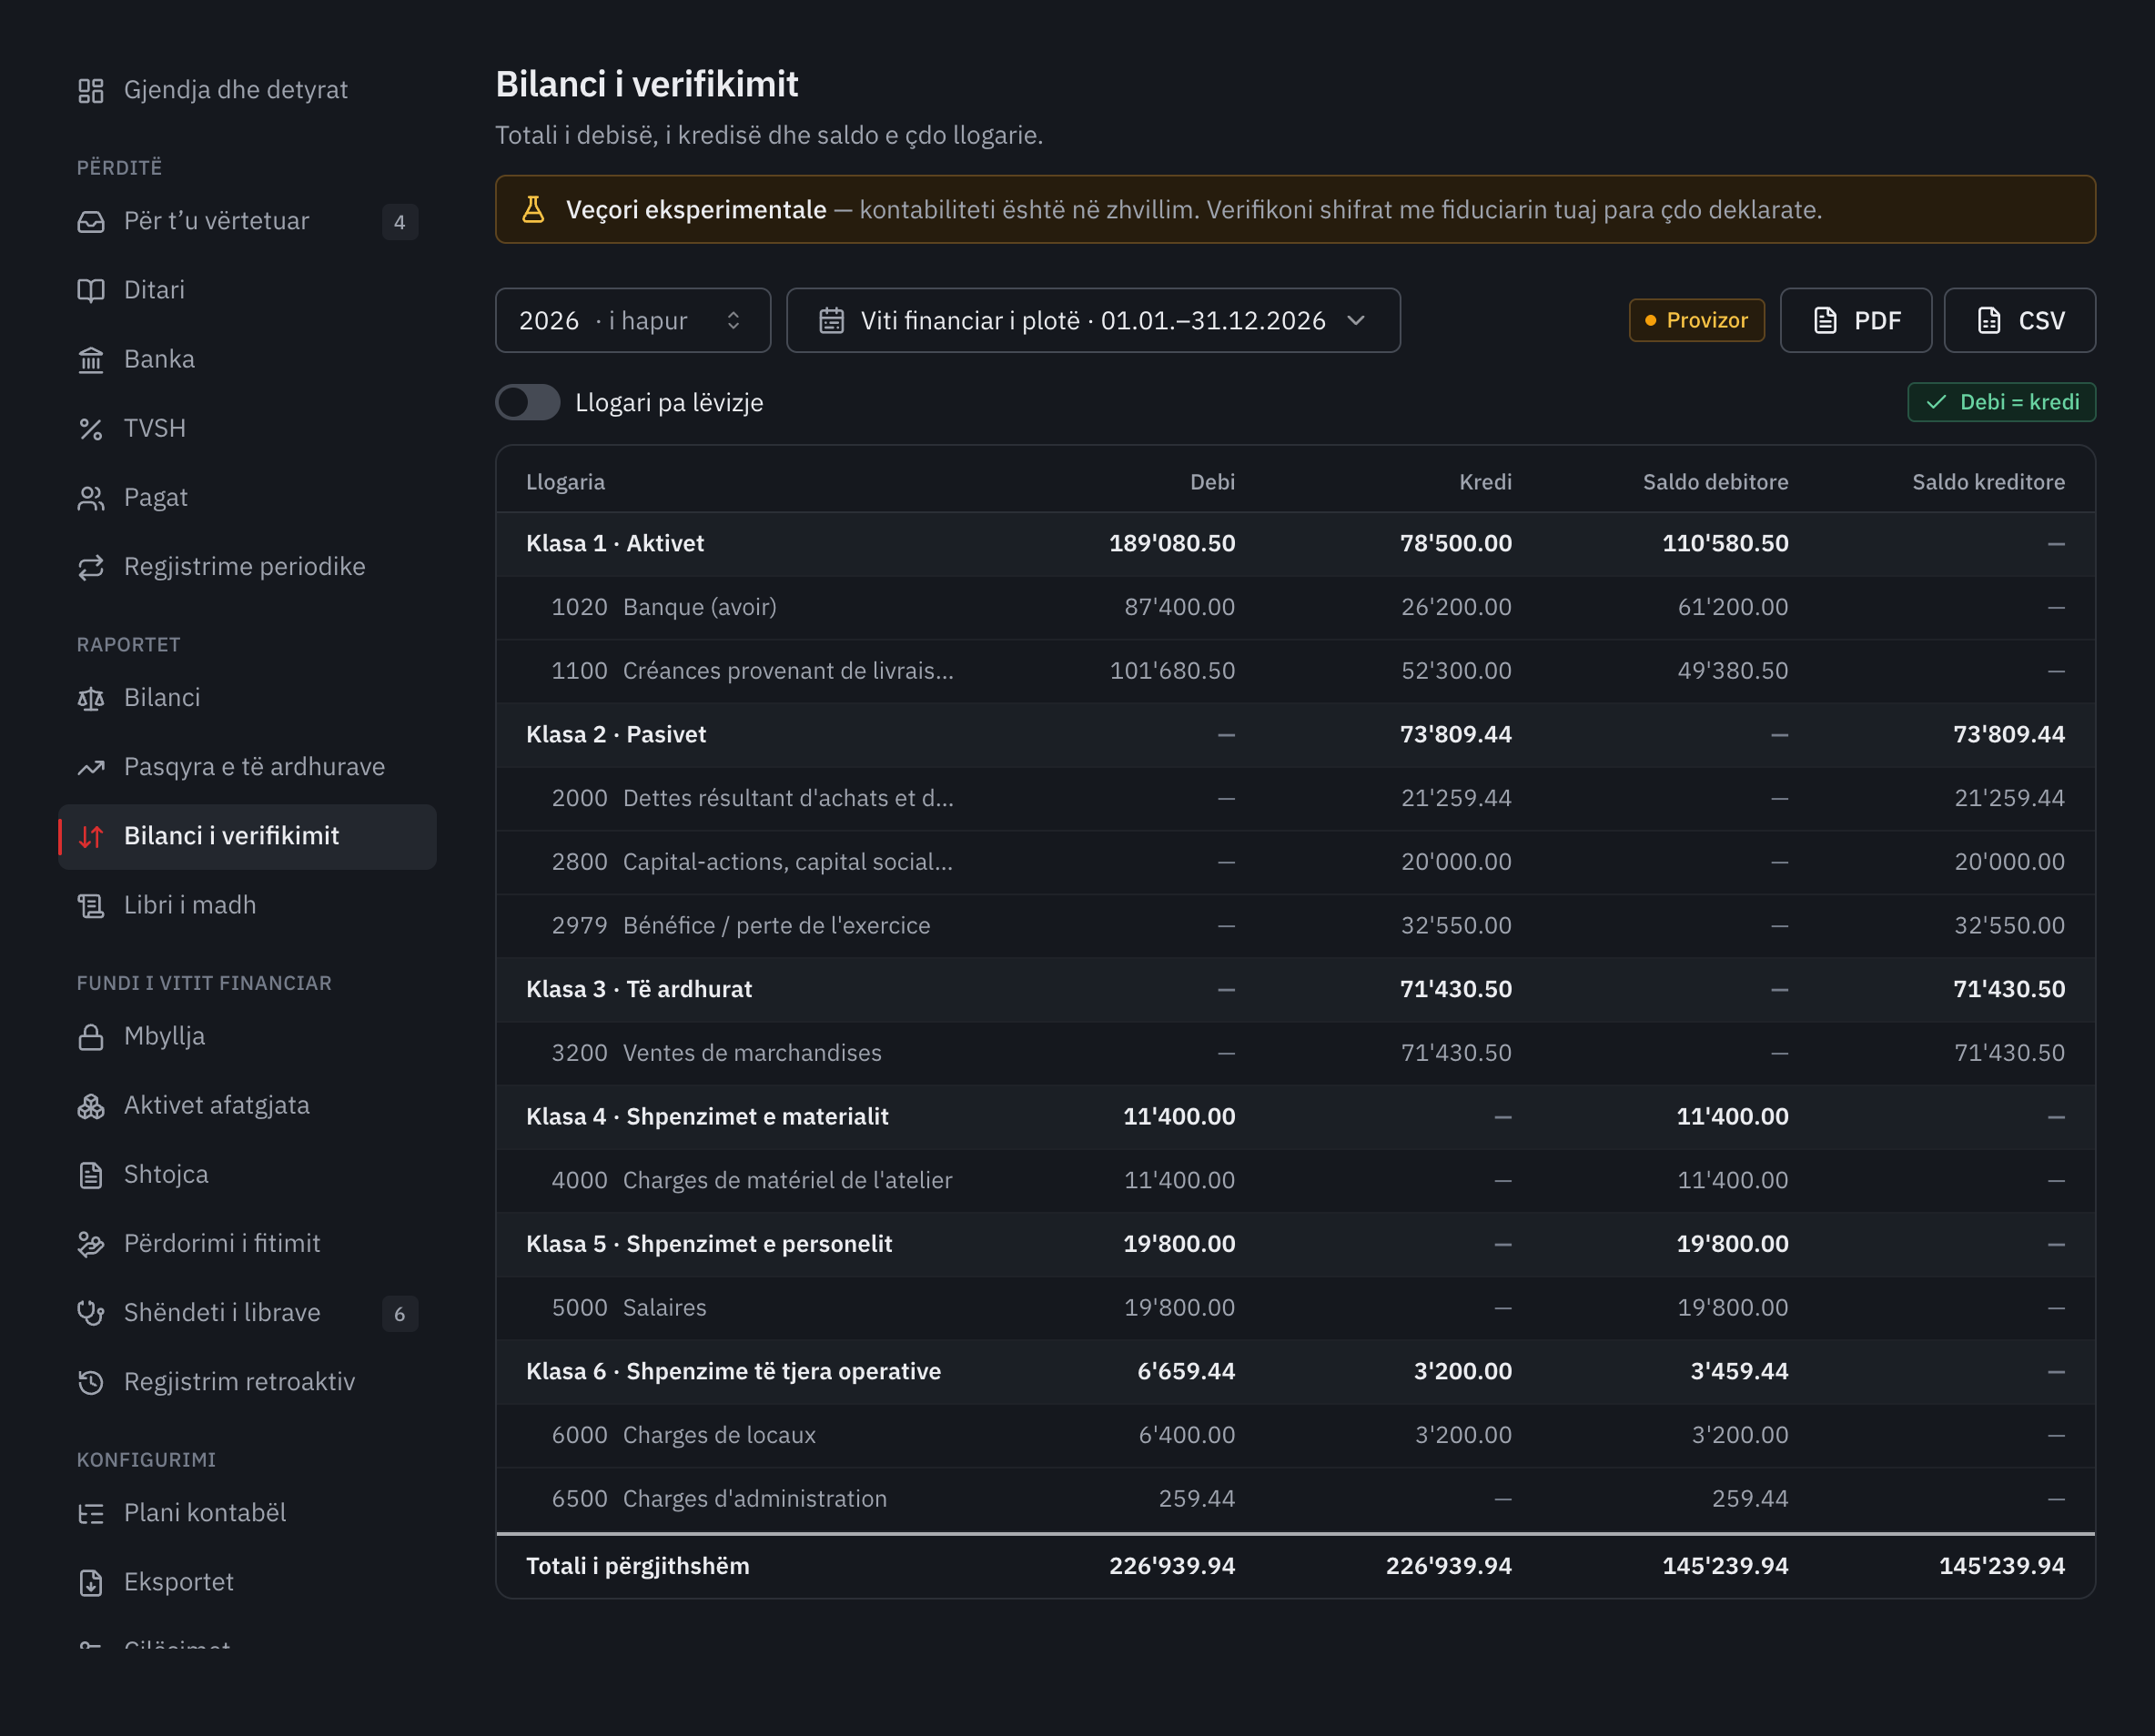Click the Banka building icon
This screenshot has width=2155, height=1736.
click(x=91, y=360)
